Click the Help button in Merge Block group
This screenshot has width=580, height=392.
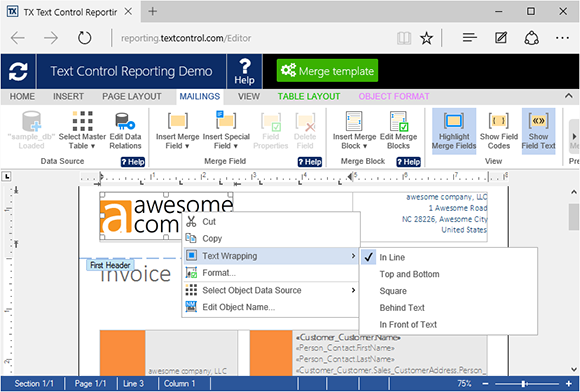pyautogui.click(x=408, y=162)
